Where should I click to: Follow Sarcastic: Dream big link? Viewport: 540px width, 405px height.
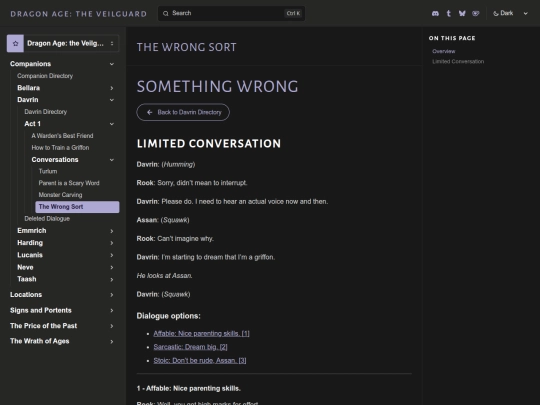[190, 347]
